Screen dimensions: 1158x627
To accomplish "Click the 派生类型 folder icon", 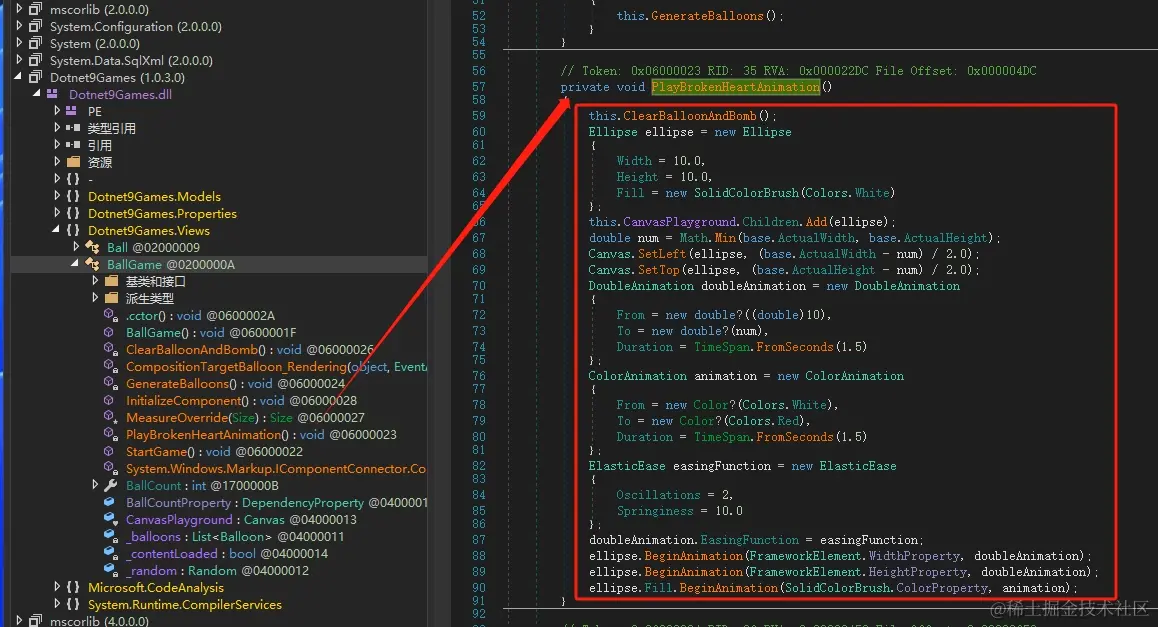I will pyautogui.click(x=112, y=298).
